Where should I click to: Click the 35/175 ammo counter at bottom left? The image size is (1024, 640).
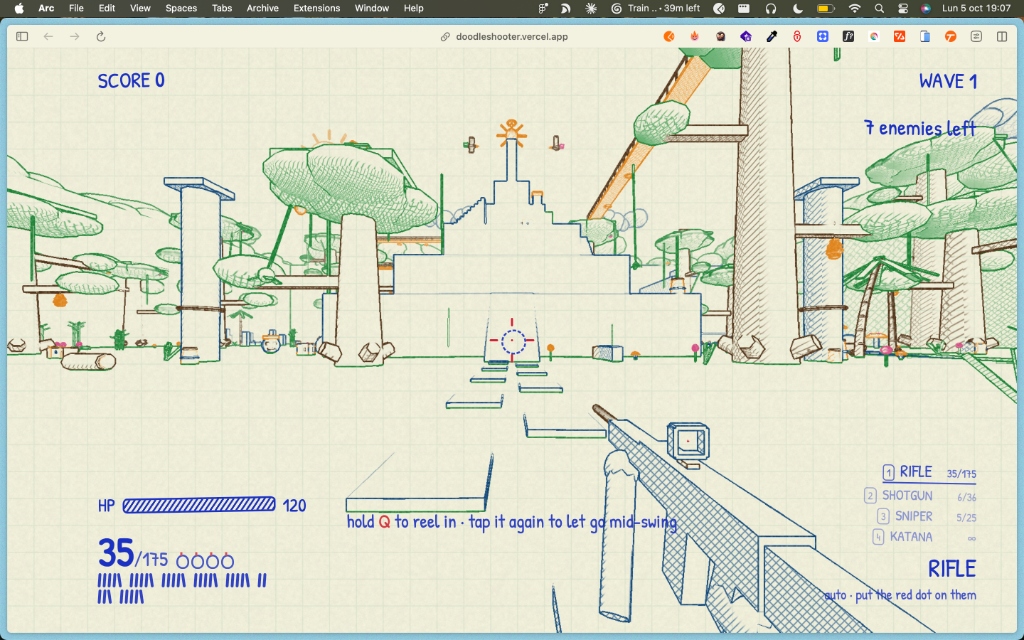tap(133, 554)
